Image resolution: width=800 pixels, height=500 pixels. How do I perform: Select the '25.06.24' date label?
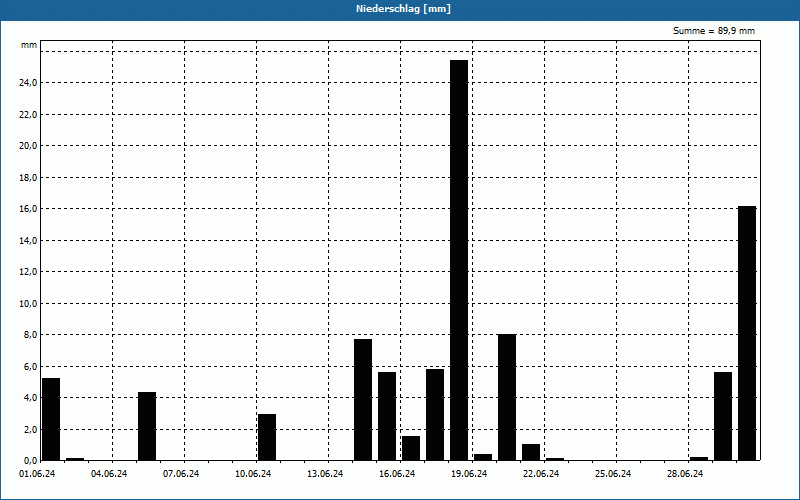(x=613, y=474)
